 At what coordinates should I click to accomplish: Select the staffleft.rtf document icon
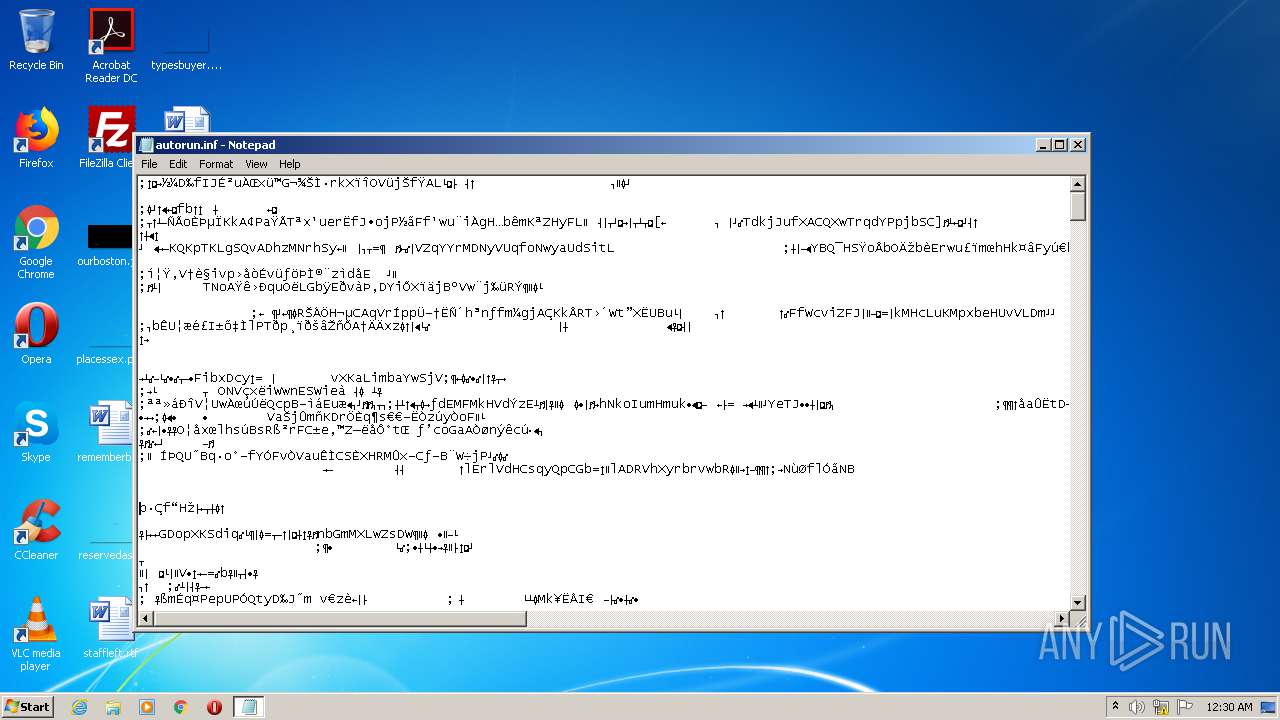(x=108, y=628)
